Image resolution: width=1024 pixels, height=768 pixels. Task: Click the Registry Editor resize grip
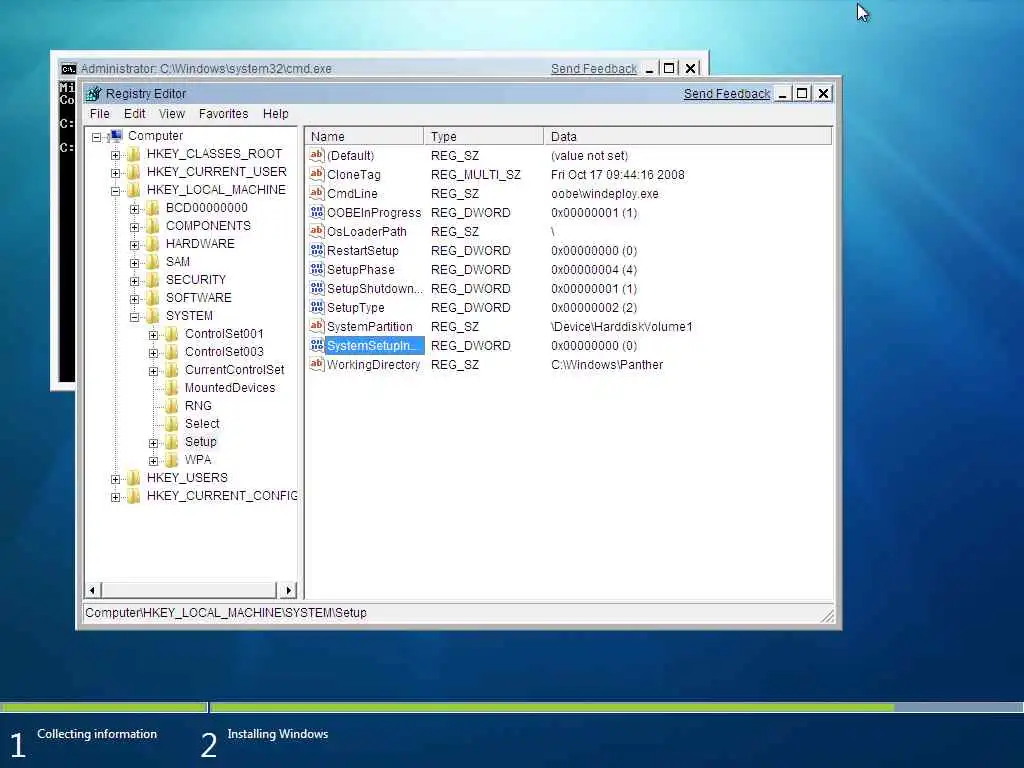[827, 615]
